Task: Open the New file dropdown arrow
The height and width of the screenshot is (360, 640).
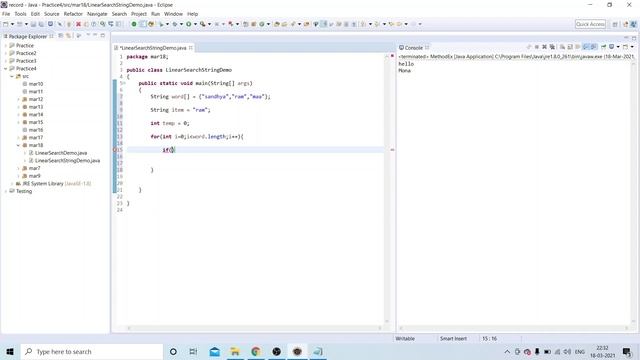Action: pos(12,24)
